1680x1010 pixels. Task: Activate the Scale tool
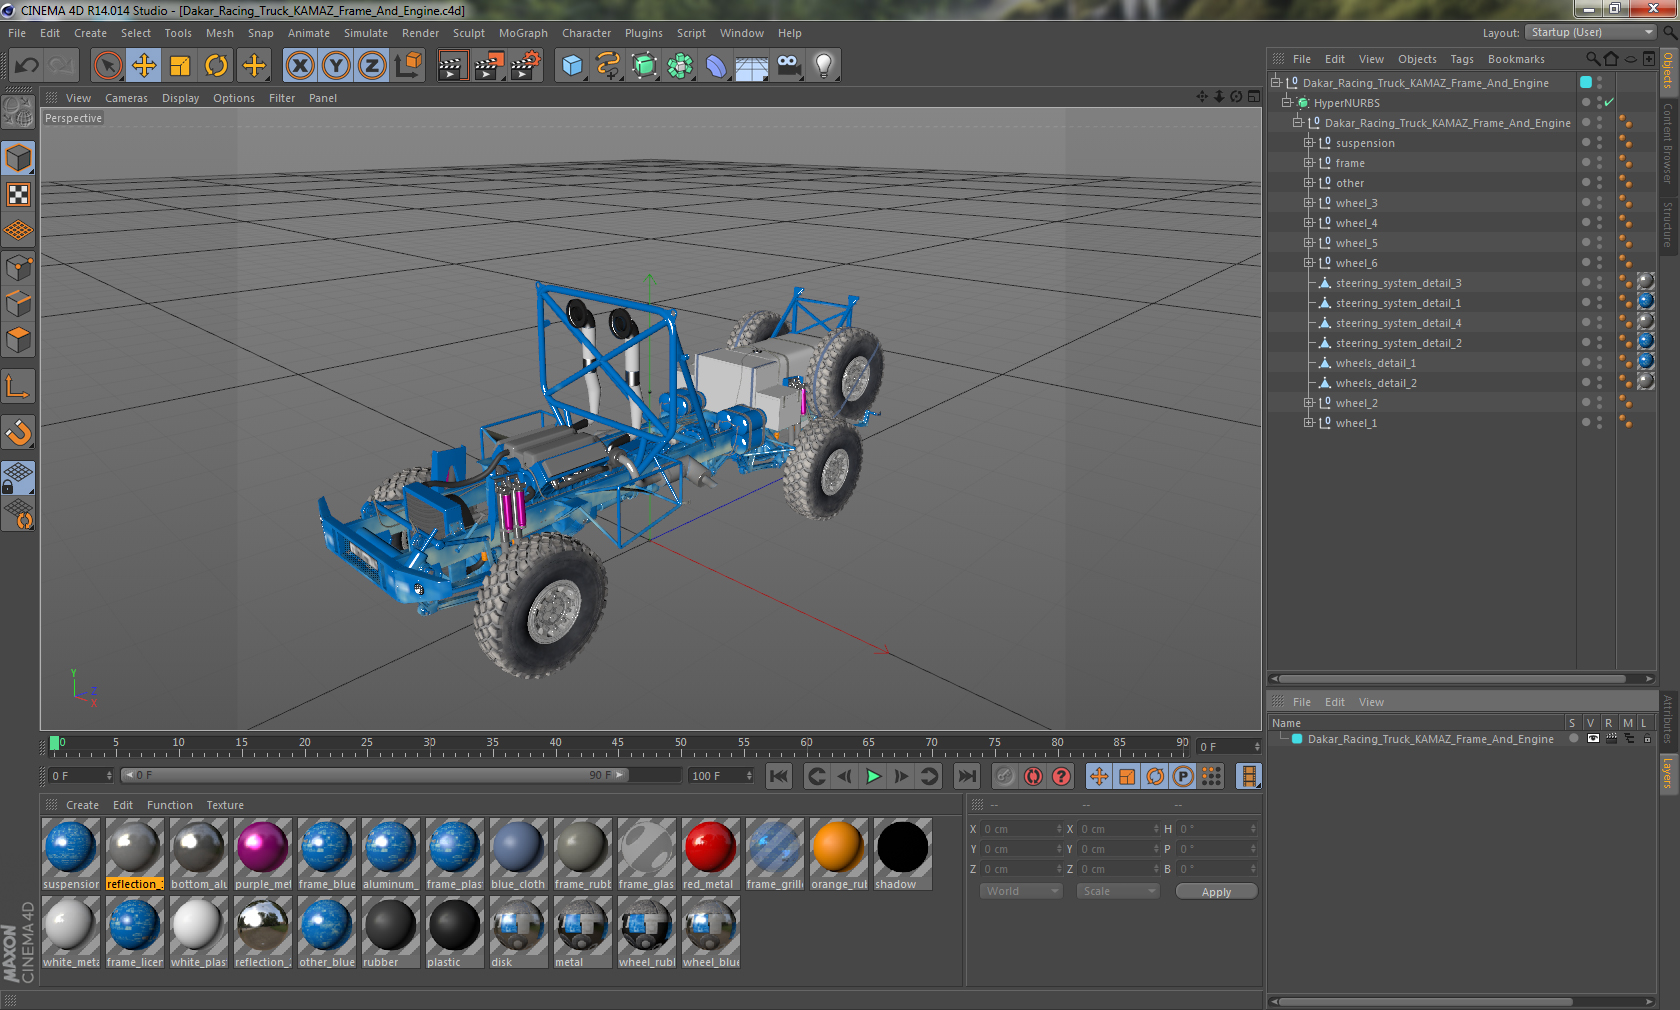point(180,66)
